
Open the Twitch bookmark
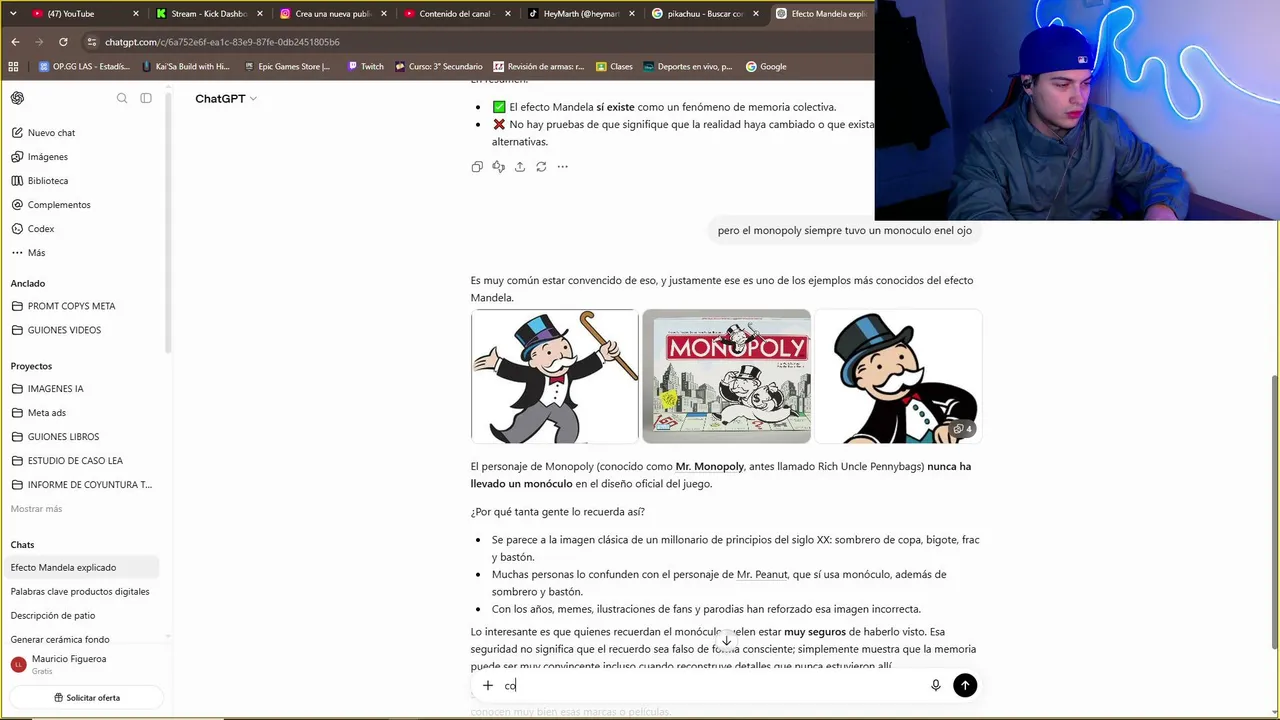[365, 67]
